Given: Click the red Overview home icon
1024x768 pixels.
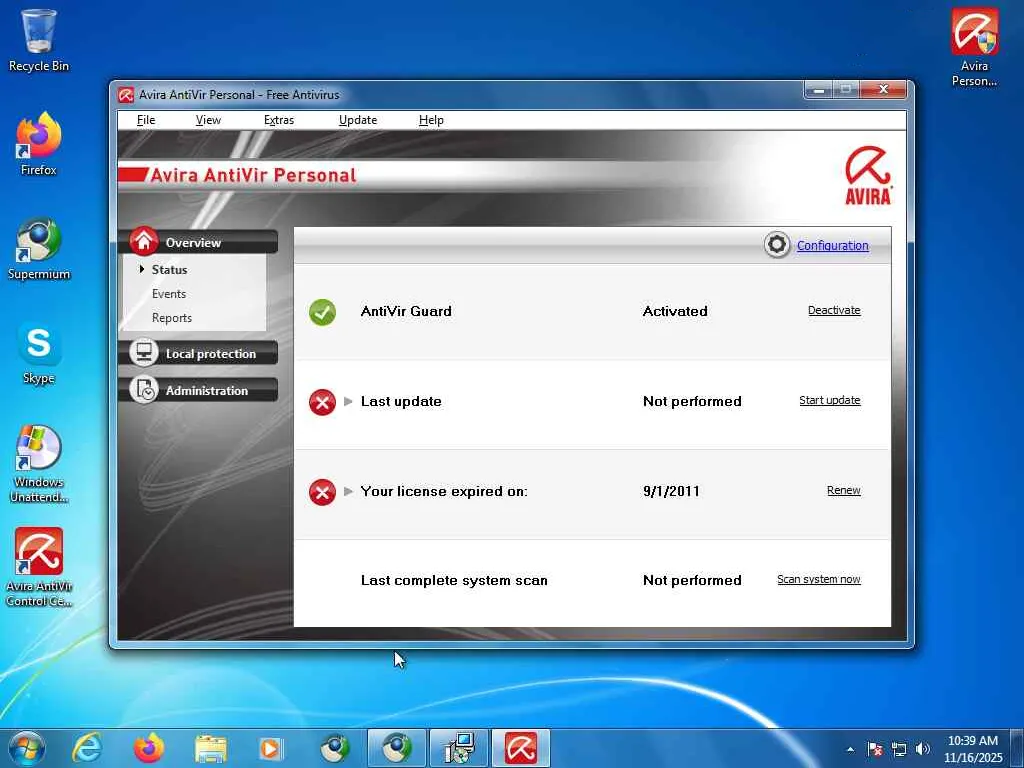Looking at the screenshot, I should [144, 241].
